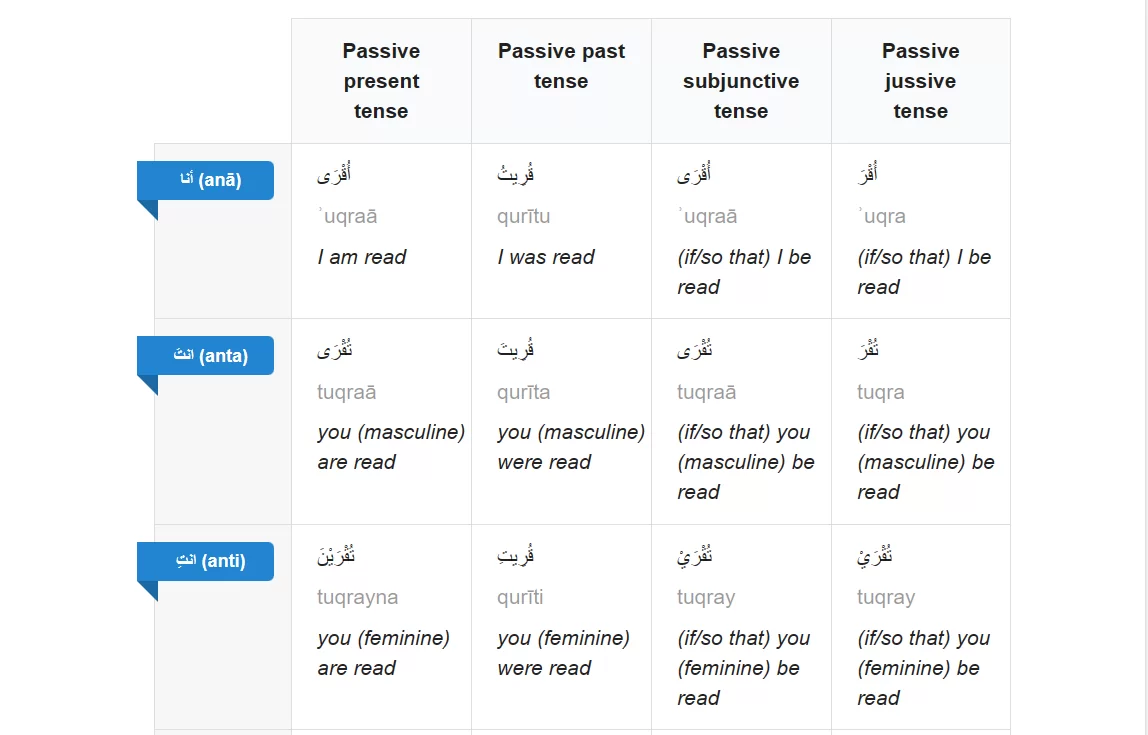Click the jussive transliteration ʾuqra

(x=882, y=217)
